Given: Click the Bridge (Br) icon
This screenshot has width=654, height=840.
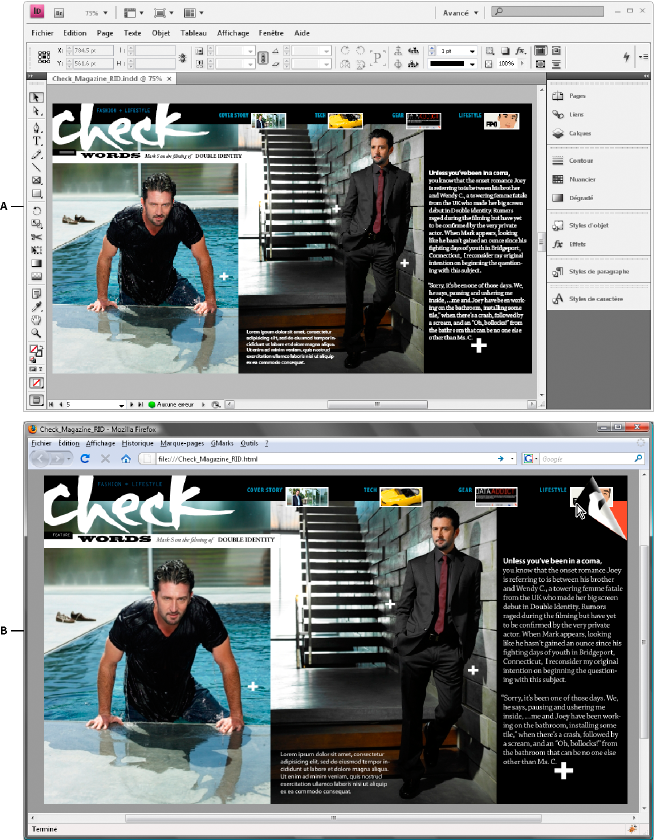Looking at the screenshot, I should (x=60, y=12).
